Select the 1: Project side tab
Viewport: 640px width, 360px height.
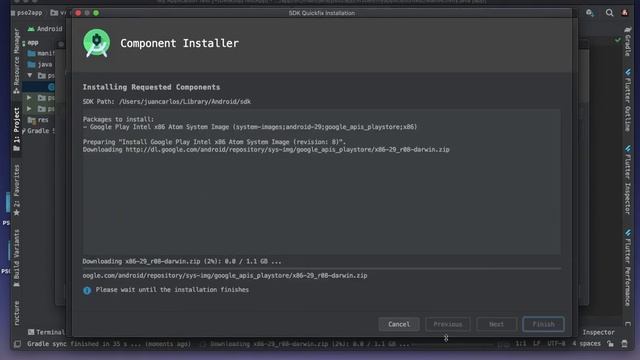[16, 129]
